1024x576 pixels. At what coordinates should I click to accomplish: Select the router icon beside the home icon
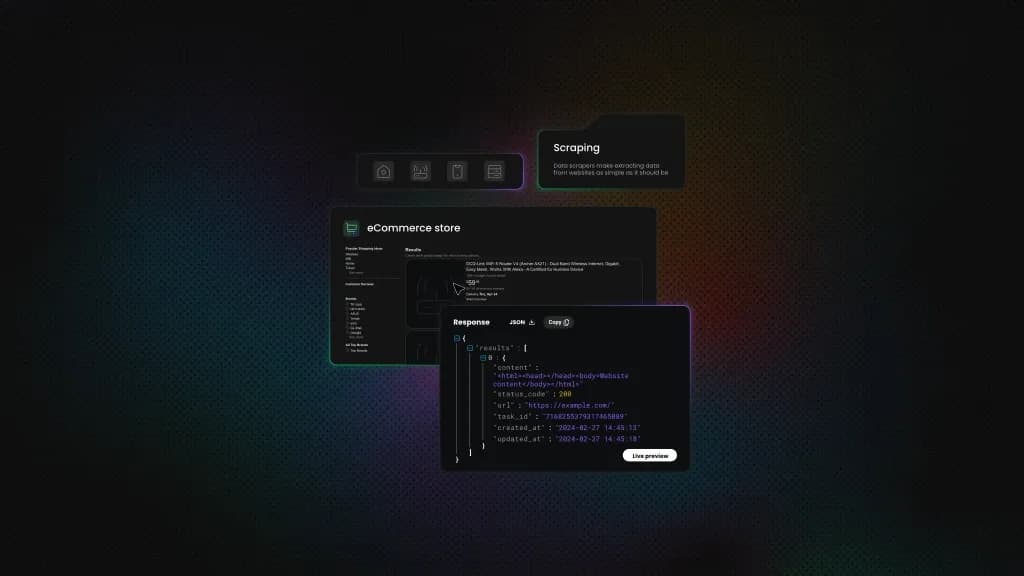[420, 171]
